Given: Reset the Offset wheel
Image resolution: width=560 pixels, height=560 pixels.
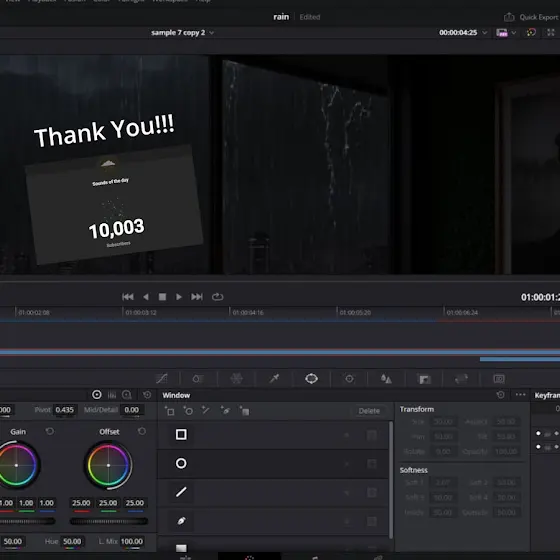Looking at the screenshot, I should coord(142,431).
